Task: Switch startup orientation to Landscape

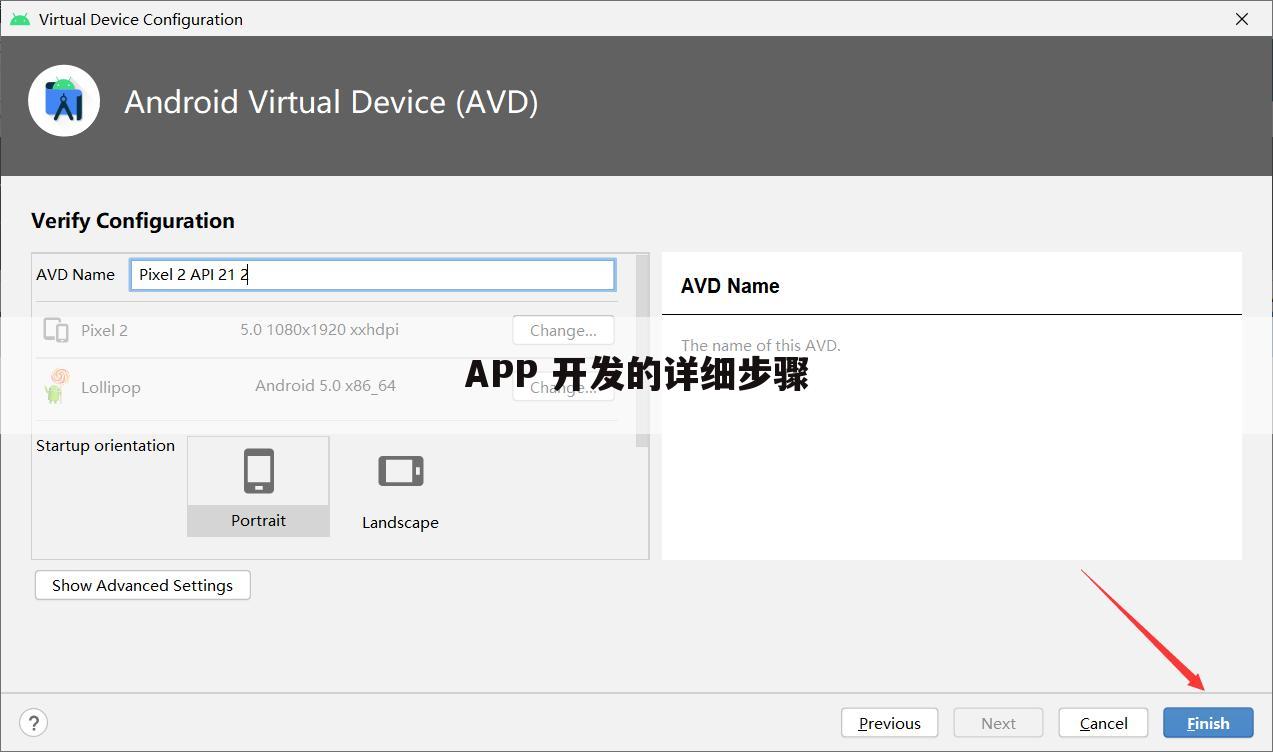Action: tap(400, 486)
